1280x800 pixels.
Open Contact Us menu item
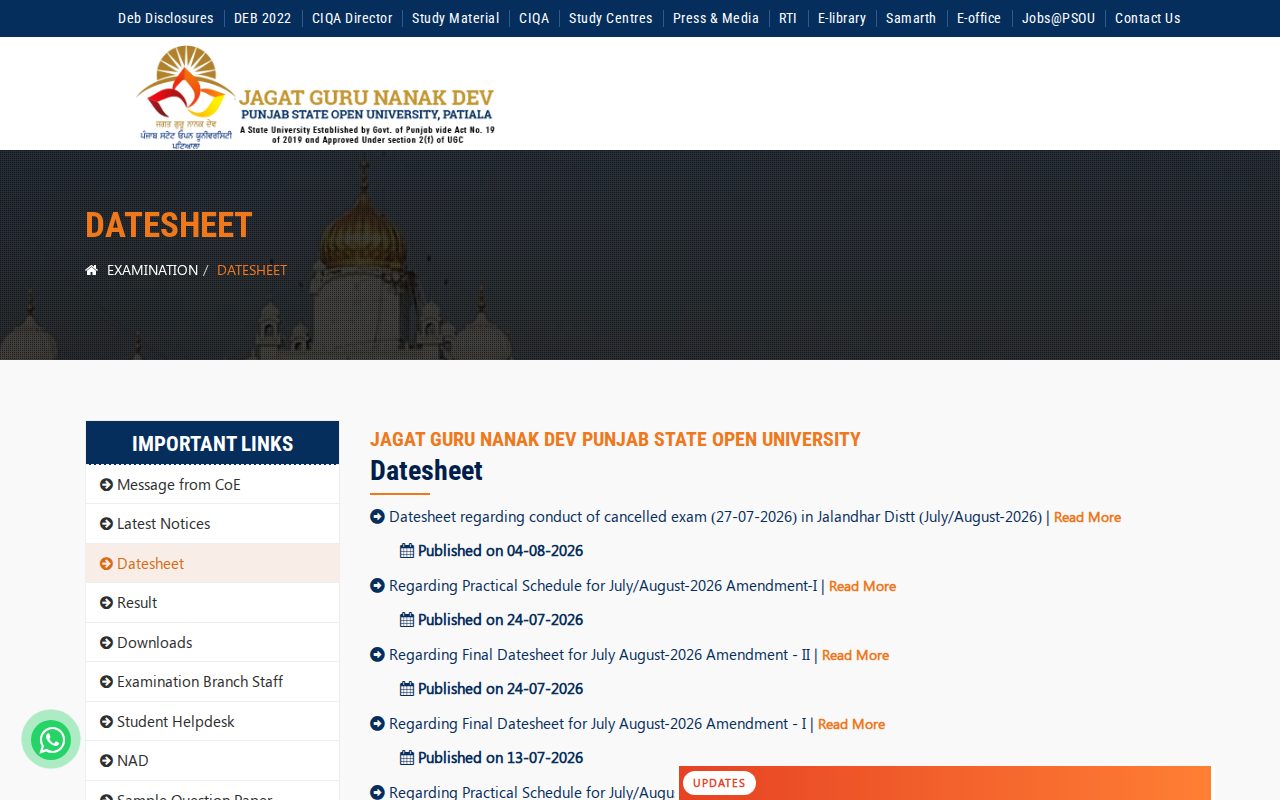point(1148,18)
